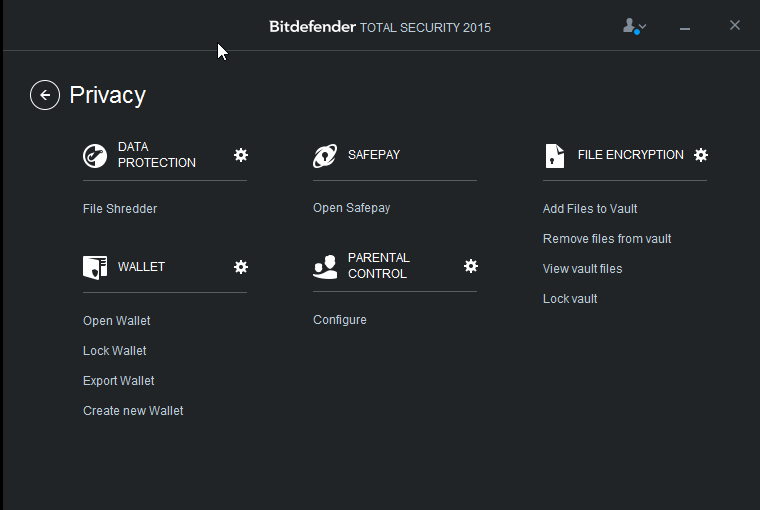Click the File Encryption locked-file icon
760x510 pixels.
coord(555,155)
